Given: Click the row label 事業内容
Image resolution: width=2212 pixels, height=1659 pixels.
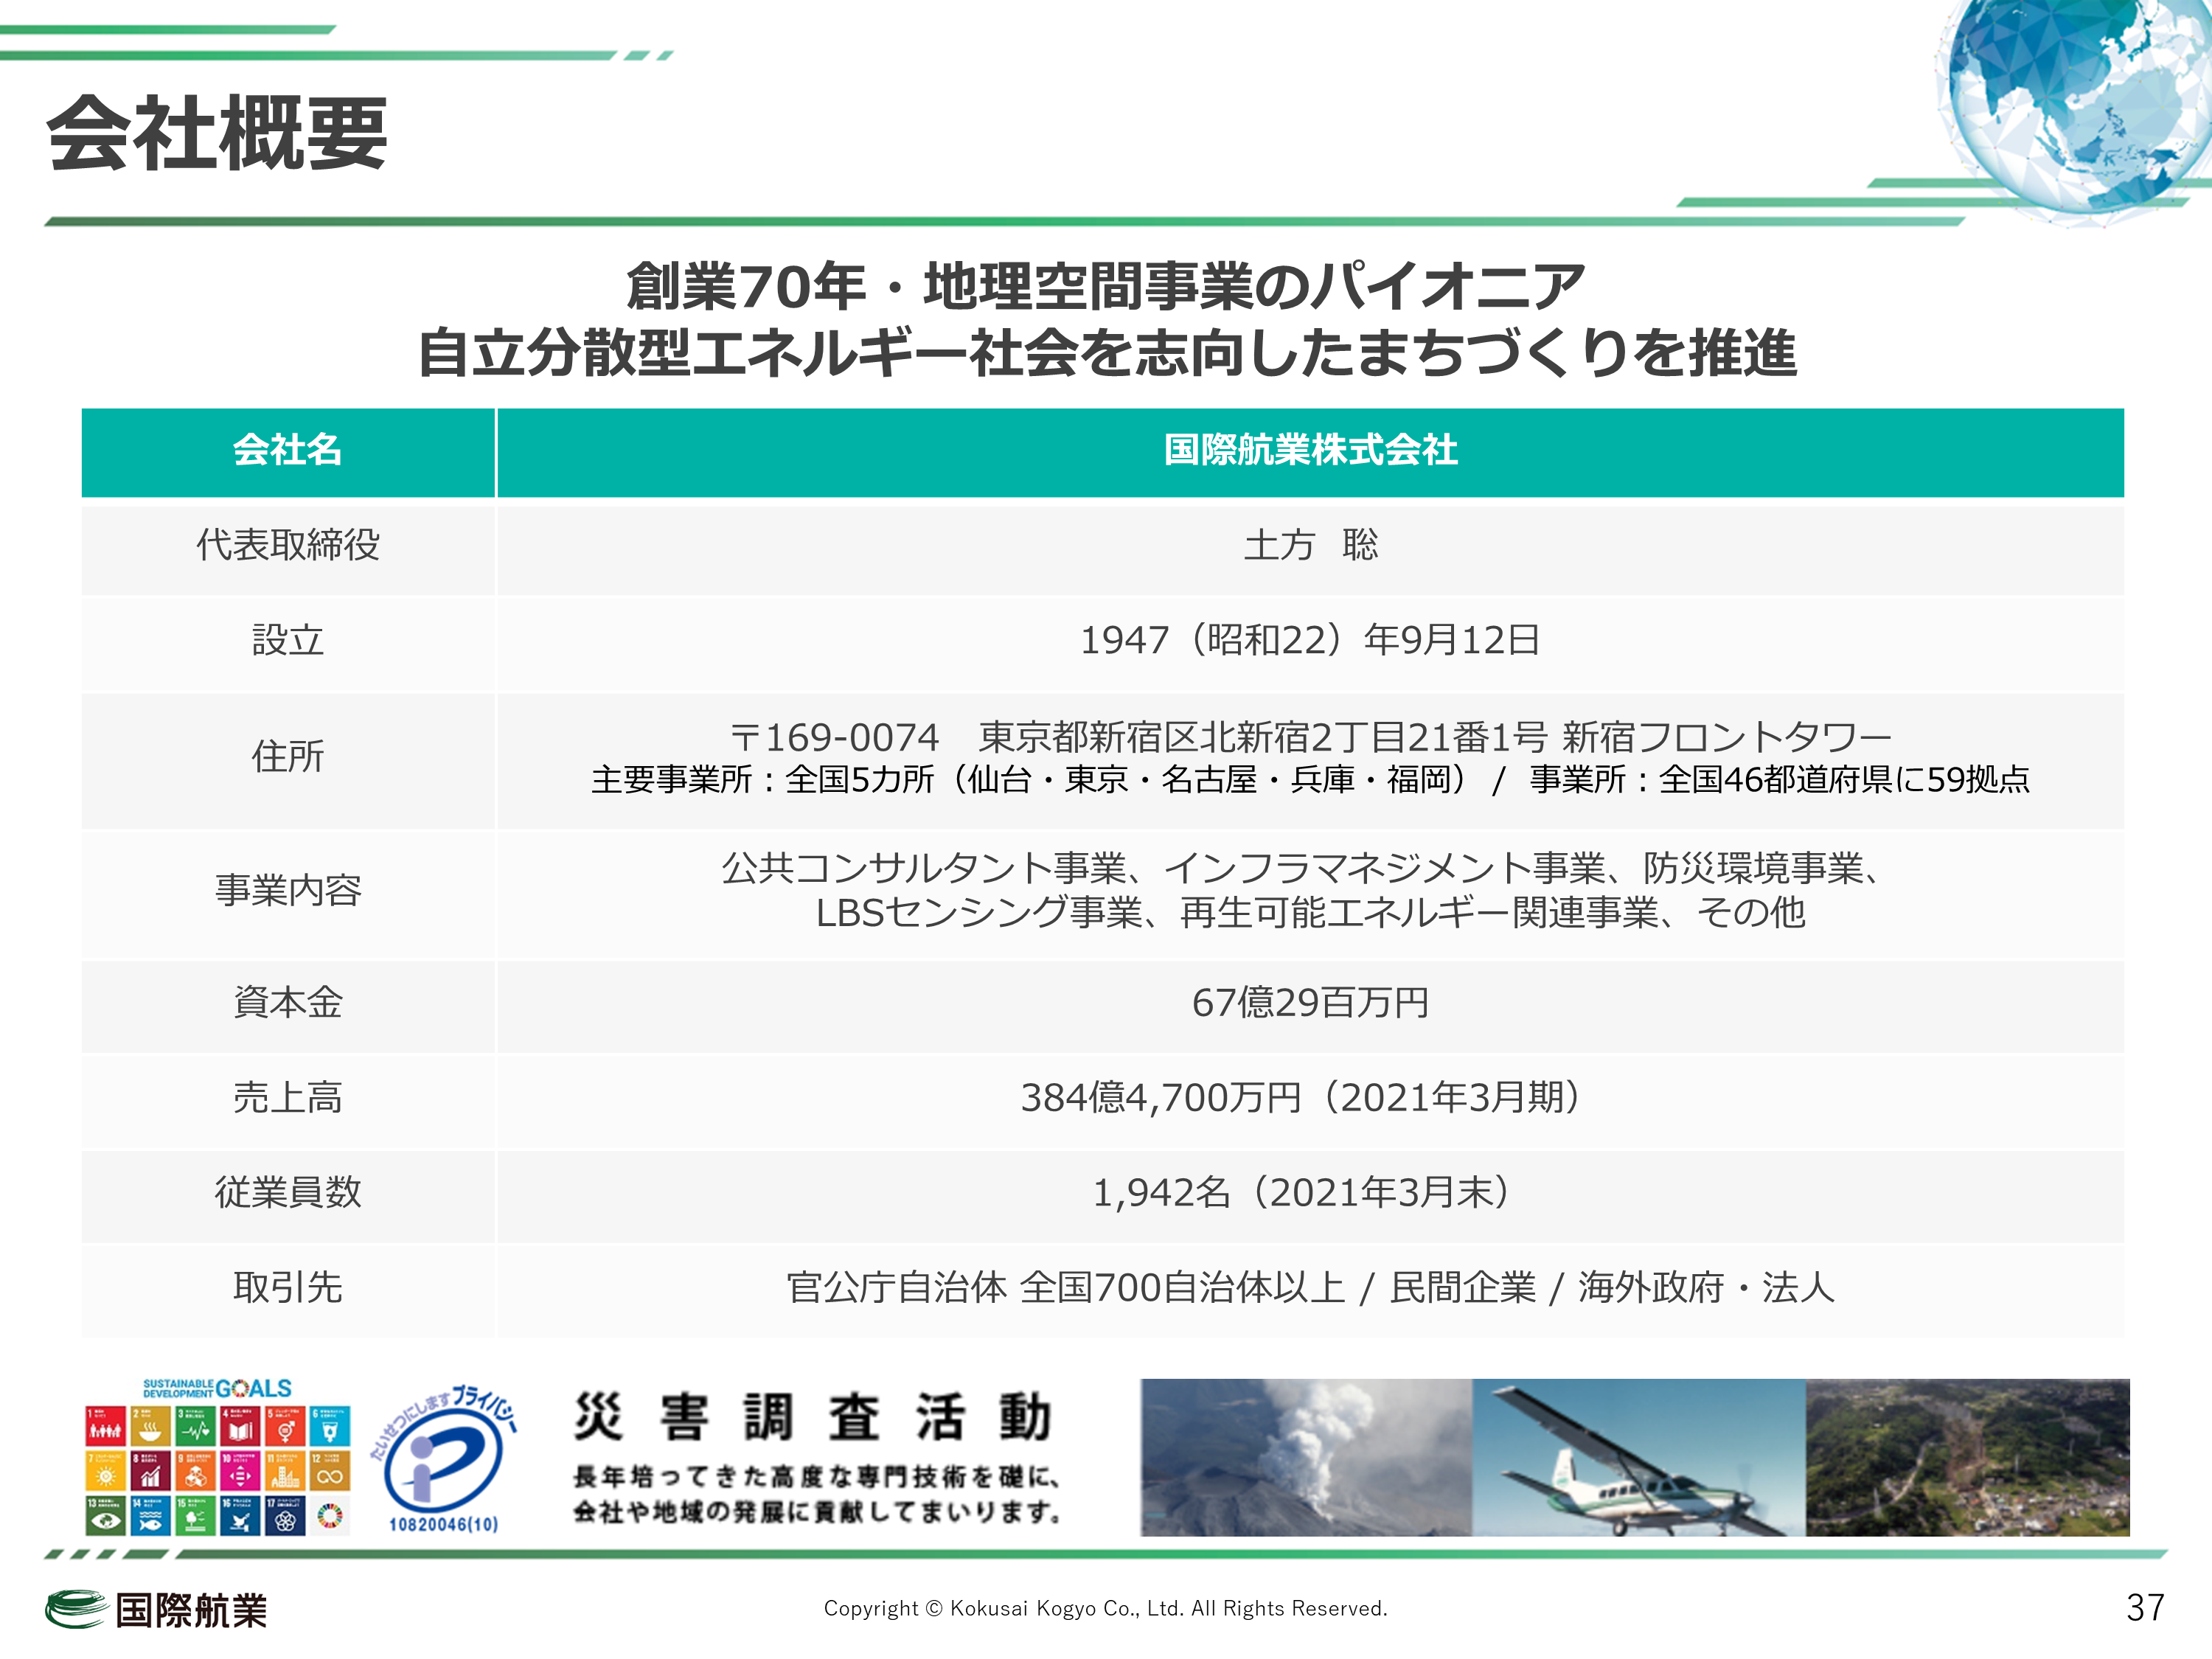Looking at the screenshot, I should point(288,890).
